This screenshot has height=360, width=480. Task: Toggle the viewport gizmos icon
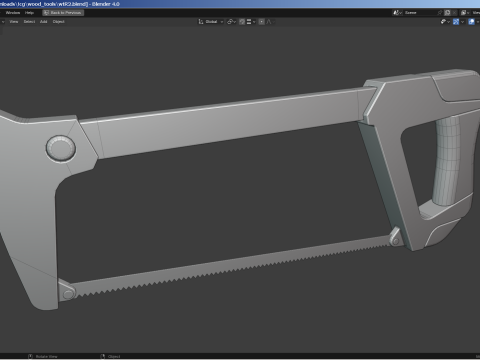456,22
